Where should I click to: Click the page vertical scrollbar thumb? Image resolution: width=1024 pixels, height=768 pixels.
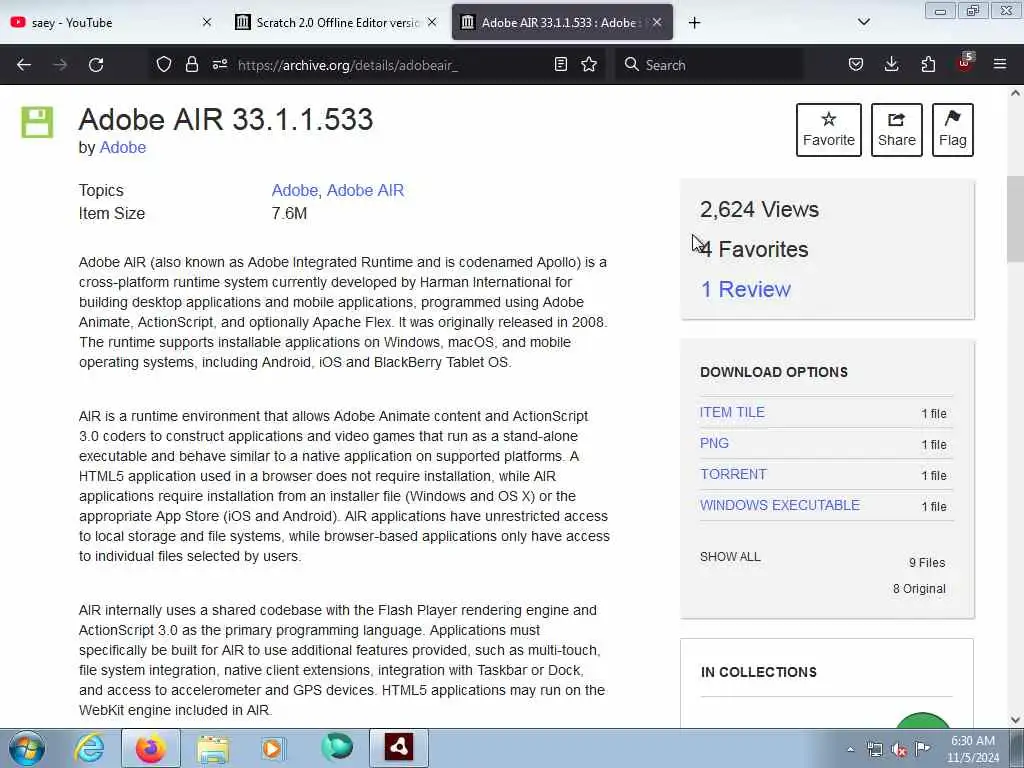coord(1015,219)
